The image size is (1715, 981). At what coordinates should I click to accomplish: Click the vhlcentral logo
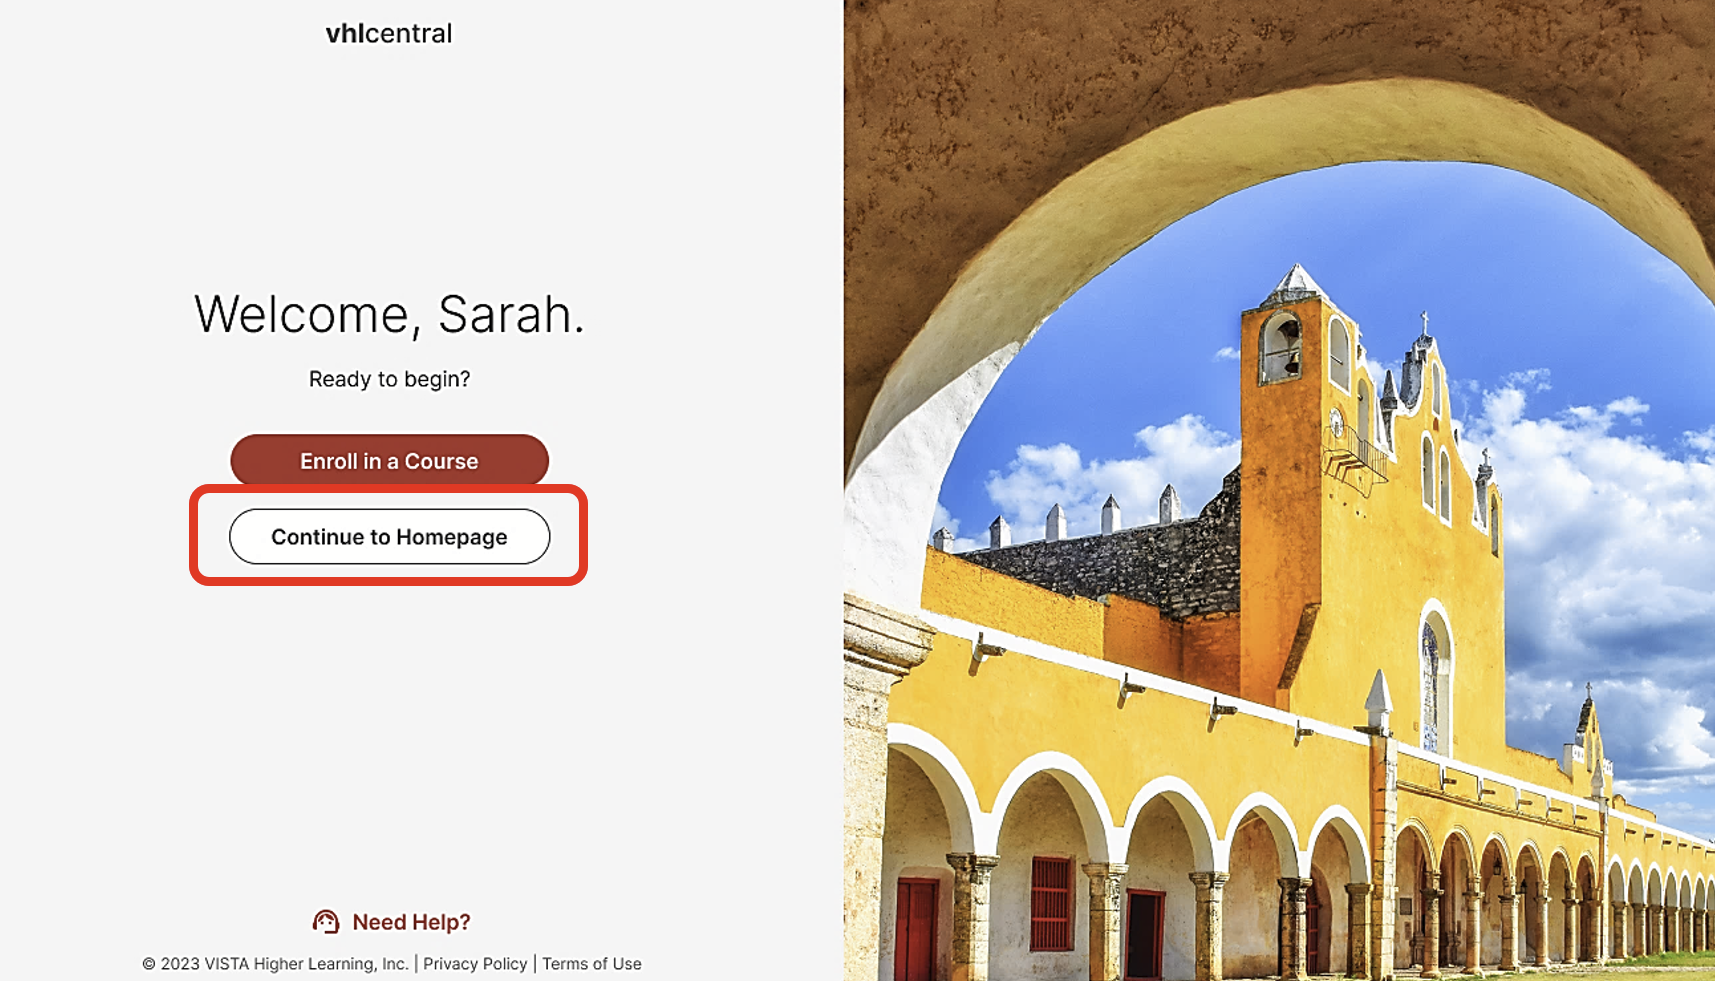point(389,33)
